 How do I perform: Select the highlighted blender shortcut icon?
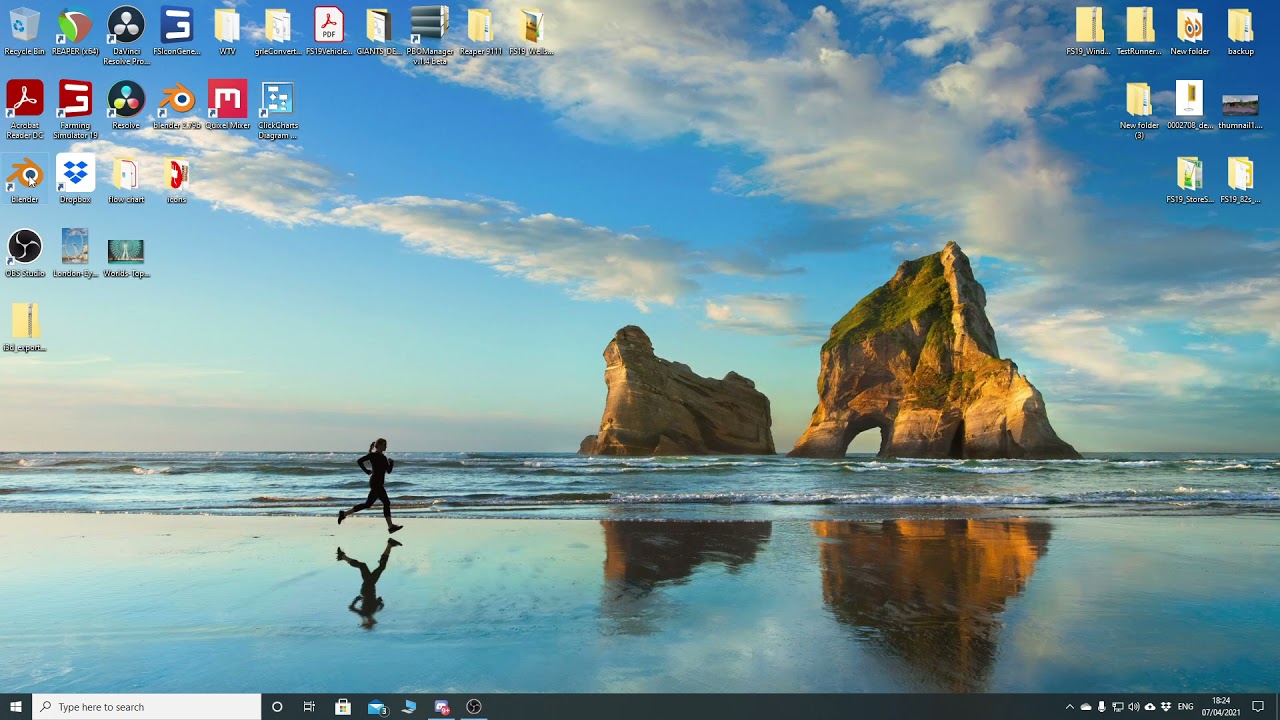24,179
